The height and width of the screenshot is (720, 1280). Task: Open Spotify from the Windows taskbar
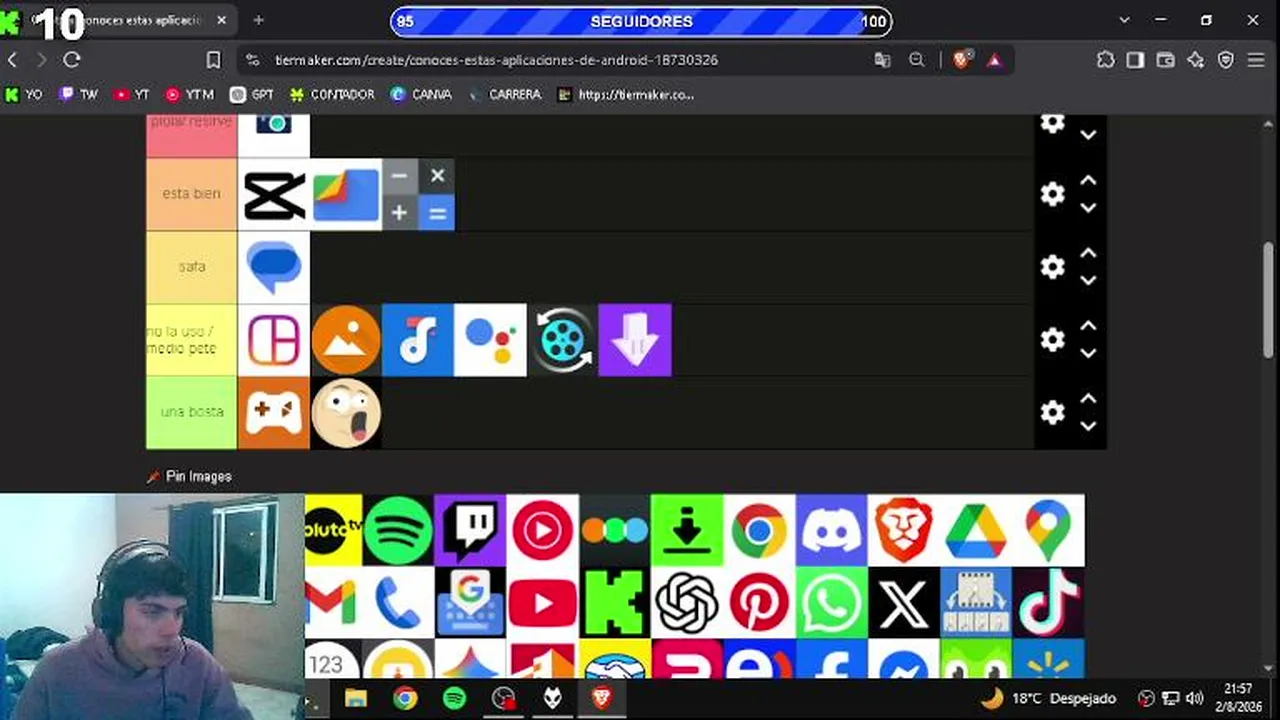[454, 698]
